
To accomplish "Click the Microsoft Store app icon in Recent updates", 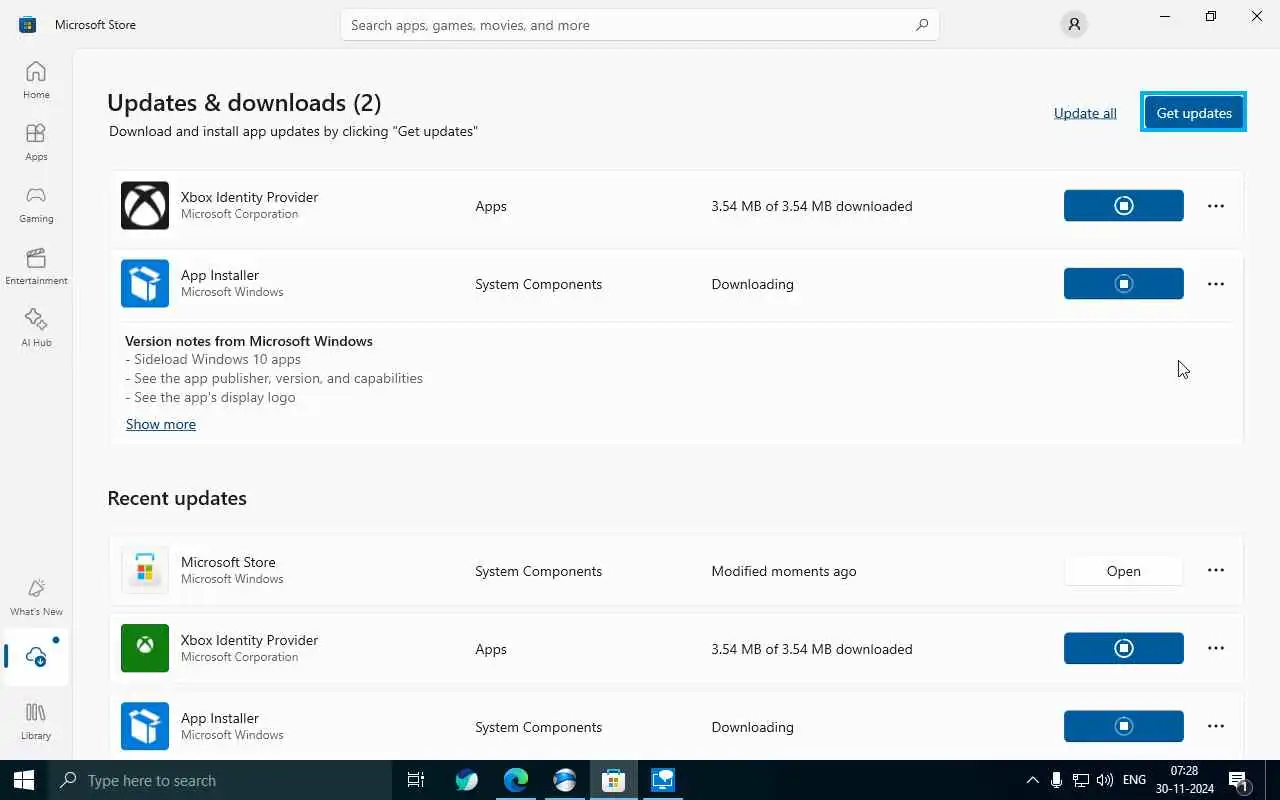I will 145,571.
